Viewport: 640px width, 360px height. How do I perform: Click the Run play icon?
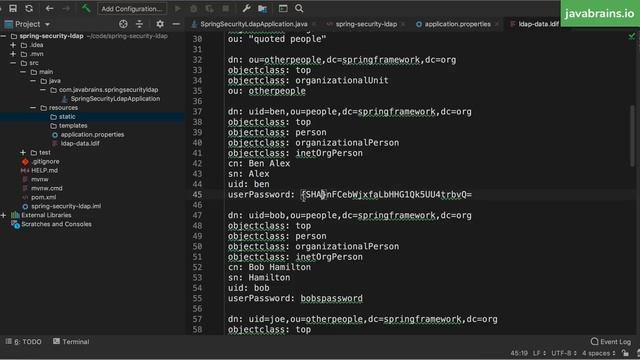pos(178,9)
